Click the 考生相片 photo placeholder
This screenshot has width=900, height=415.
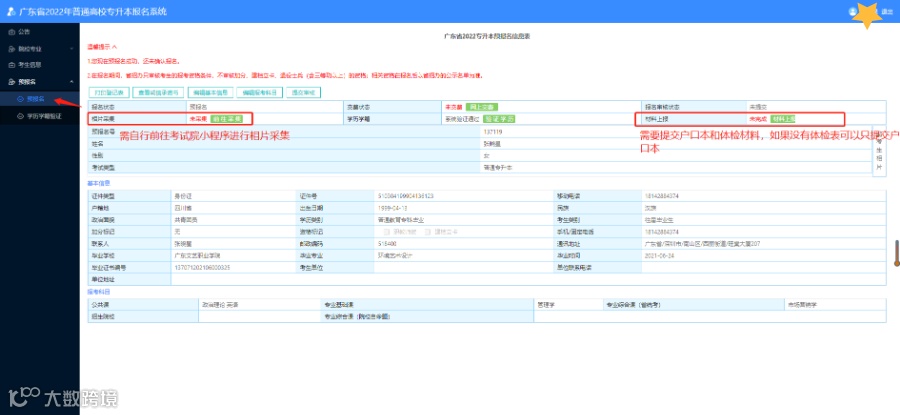tap(878, 150)
